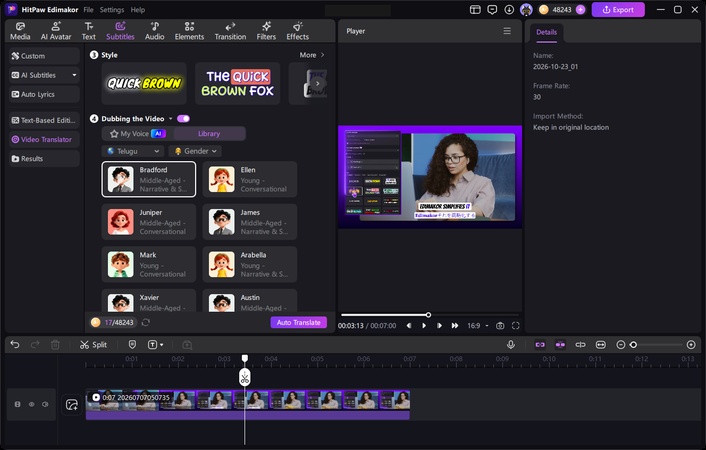This screenshot has height=450, width=706.
Task: Add more credits with plus icon
Action: (580, 9)
